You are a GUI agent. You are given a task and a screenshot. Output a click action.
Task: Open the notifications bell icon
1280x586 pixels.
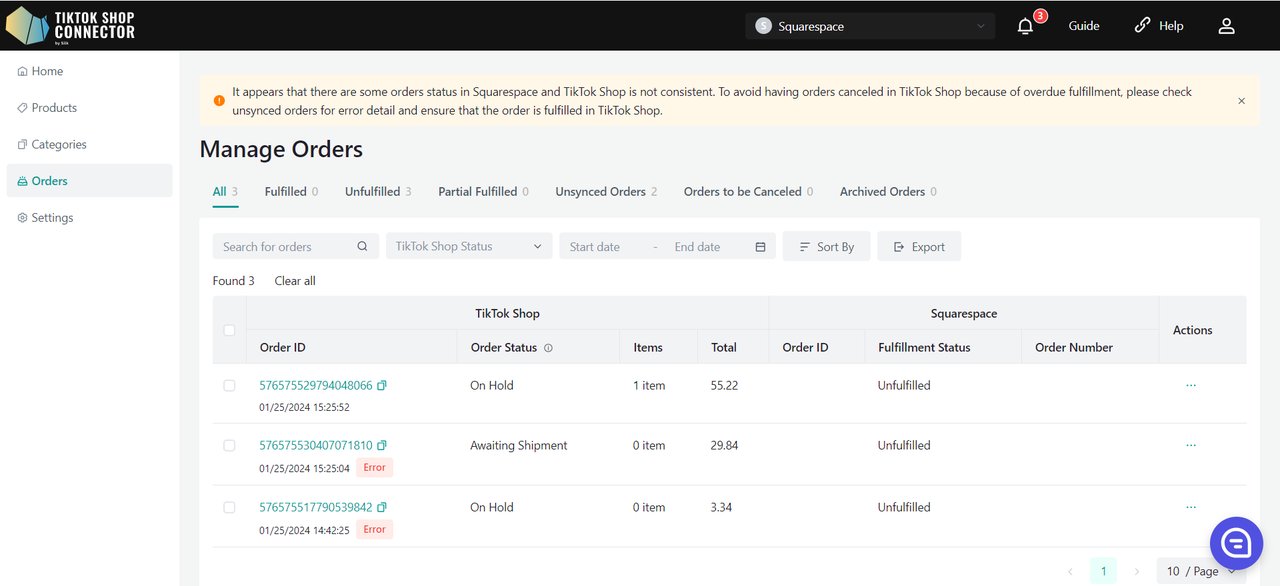point(1025,26)
